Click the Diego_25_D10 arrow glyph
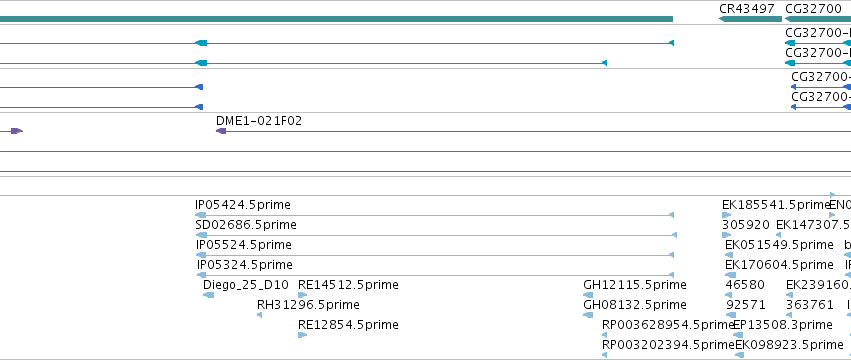851x360 pixels. coord(208,295)
